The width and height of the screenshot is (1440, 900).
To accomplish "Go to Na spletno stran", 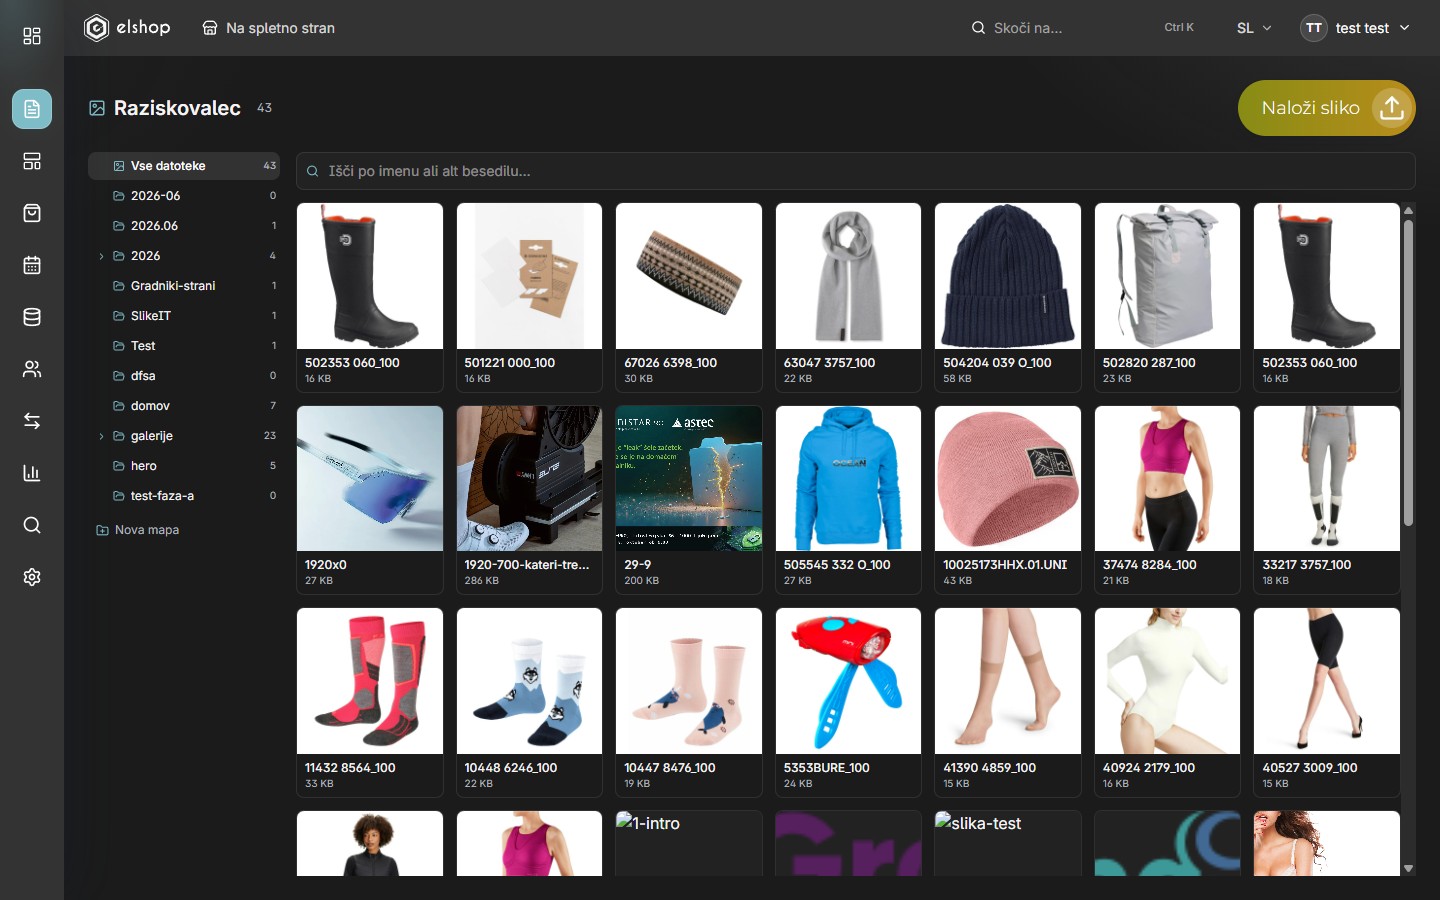I will [268, 28].
